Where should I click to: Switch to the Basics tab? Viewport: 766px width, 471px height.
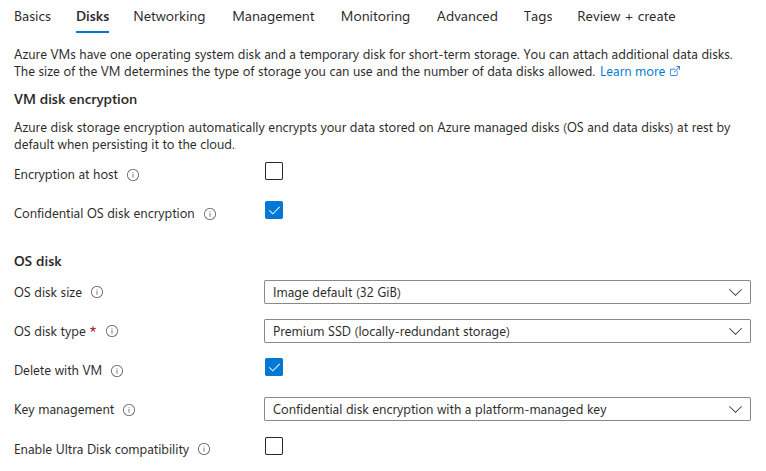[32, 17]
